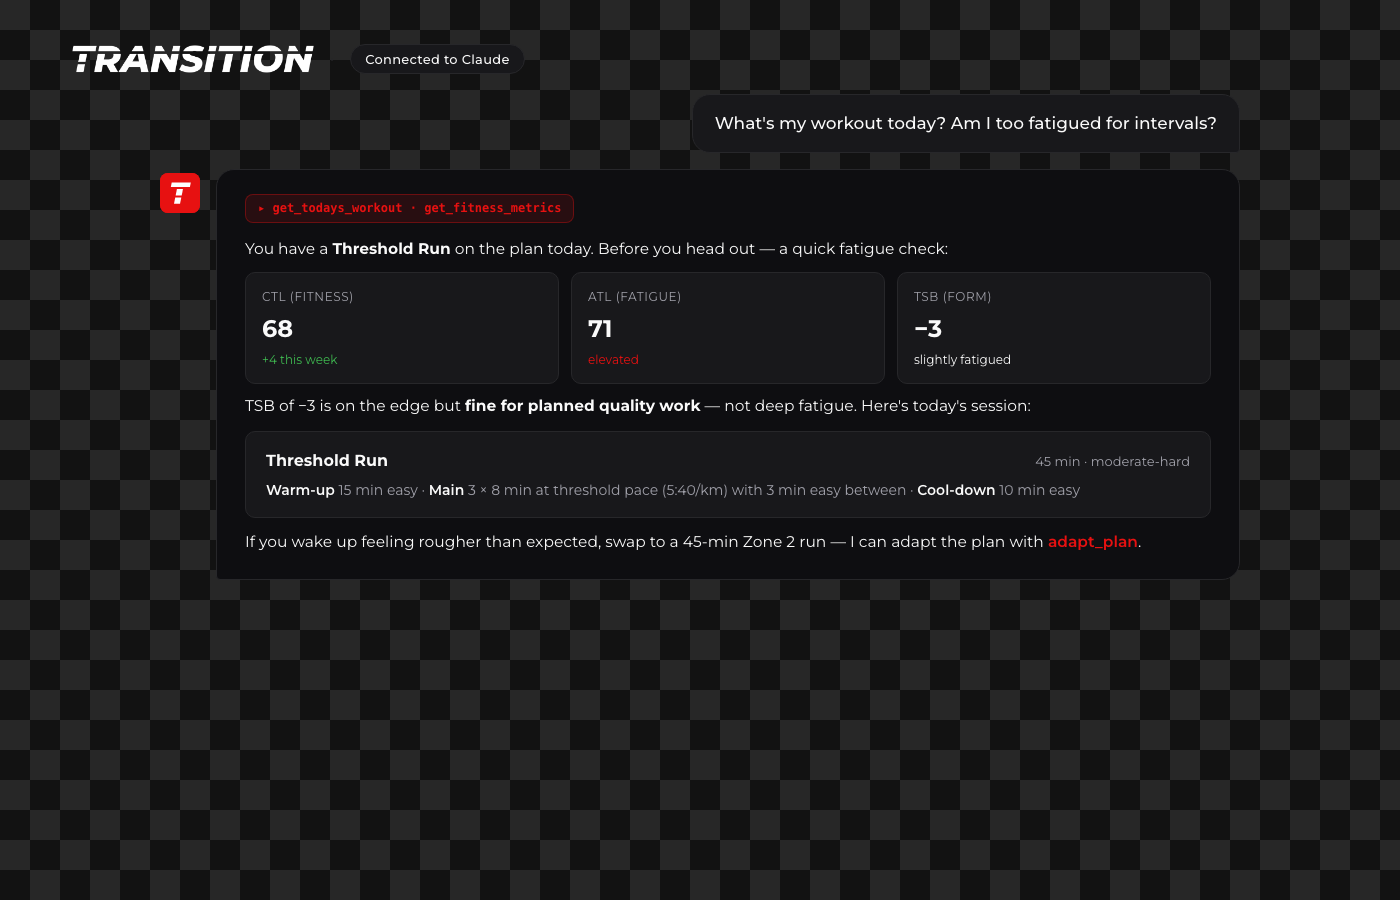
Task: Click the Connected to Claude status badge
Action: pos(437,60)
